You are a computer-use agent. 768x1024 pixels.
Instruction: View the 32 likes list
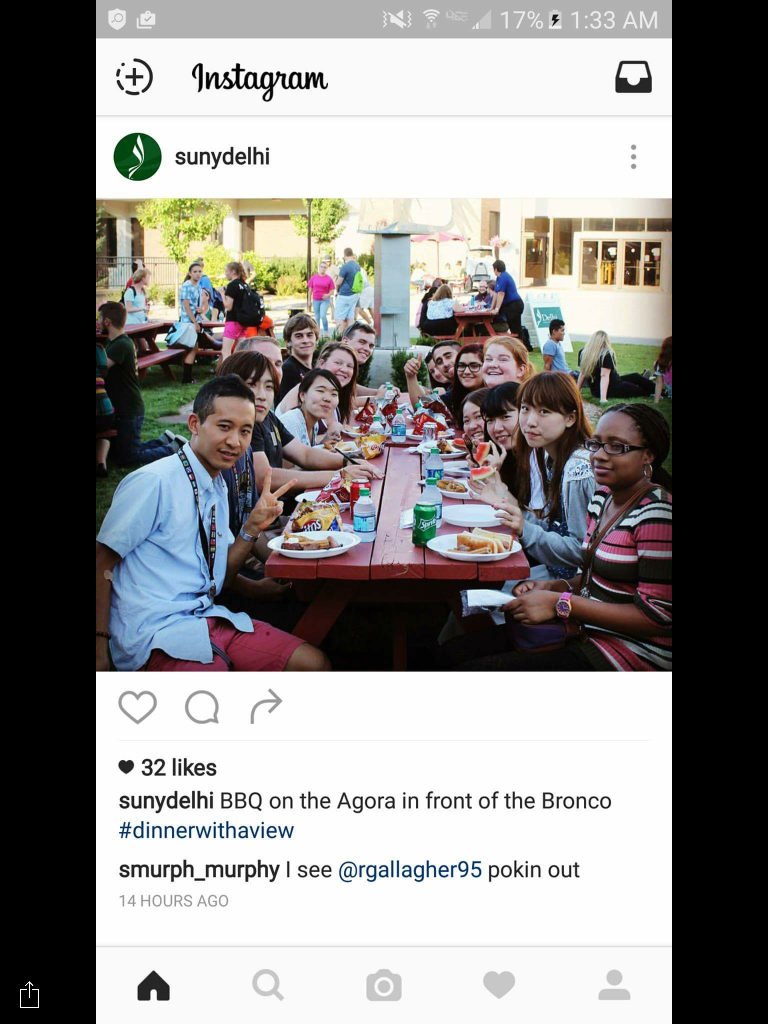point(168,767)
